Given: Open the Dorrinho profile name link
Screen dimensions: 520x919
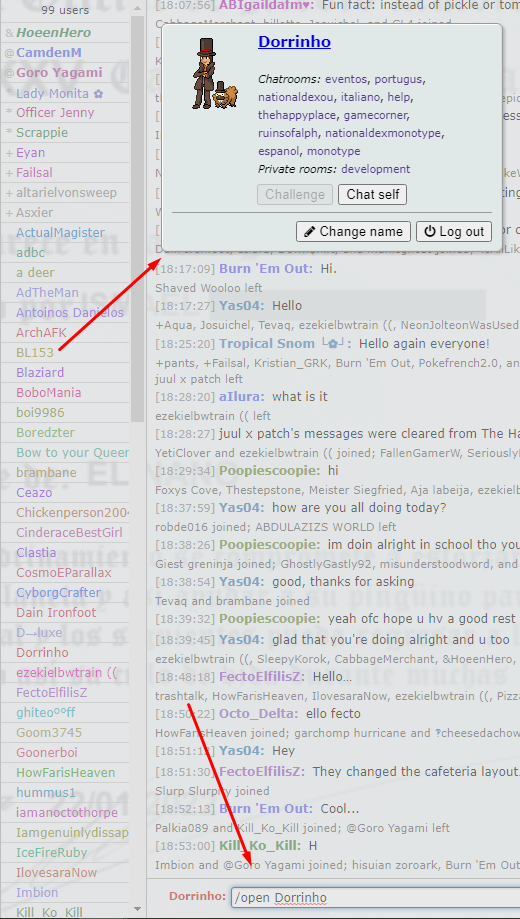Looking at the screenshot, I should [x=294, y=42].
